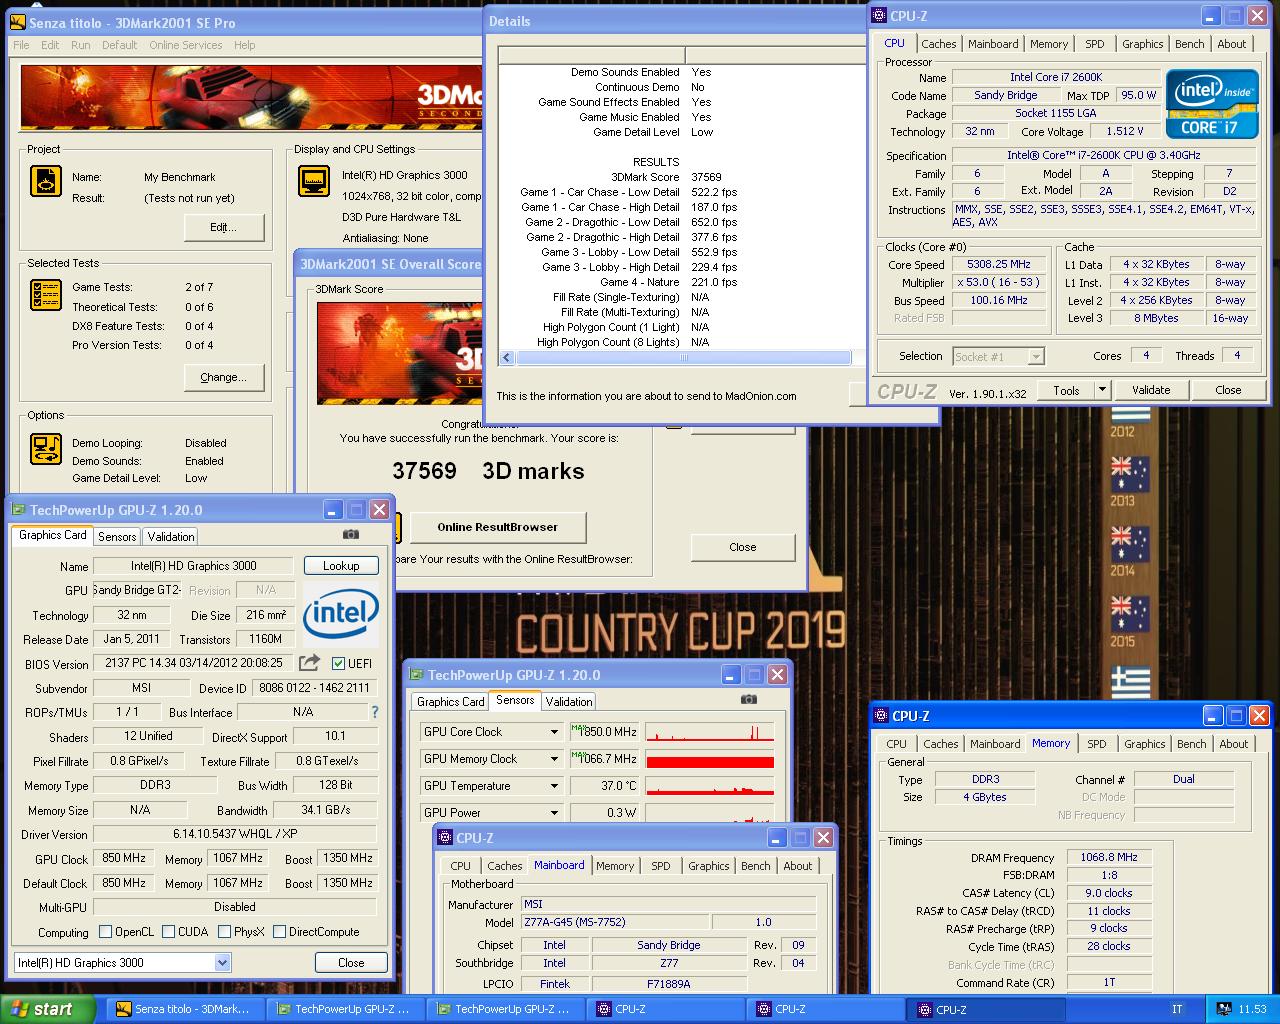Open the GPU Power sensor dropdown
Viewport: 1280px width, 1024px height.
554,813
